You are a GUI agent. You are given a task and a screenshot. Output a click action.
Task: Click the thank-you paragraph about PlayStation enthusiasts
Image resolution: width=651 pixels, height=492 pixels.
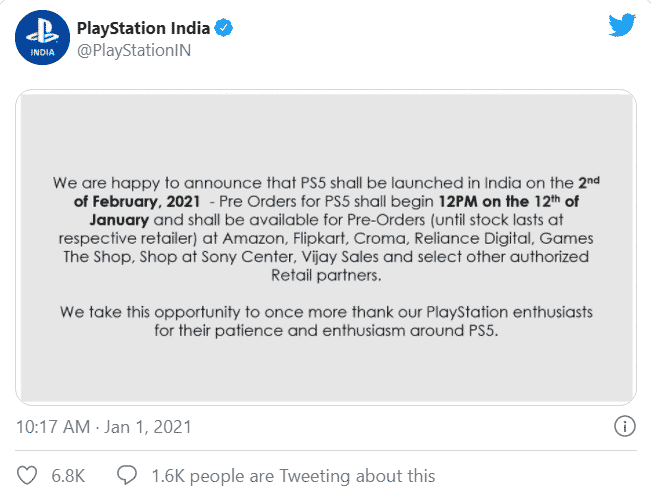pyautogui.click(x=326, y=321)
